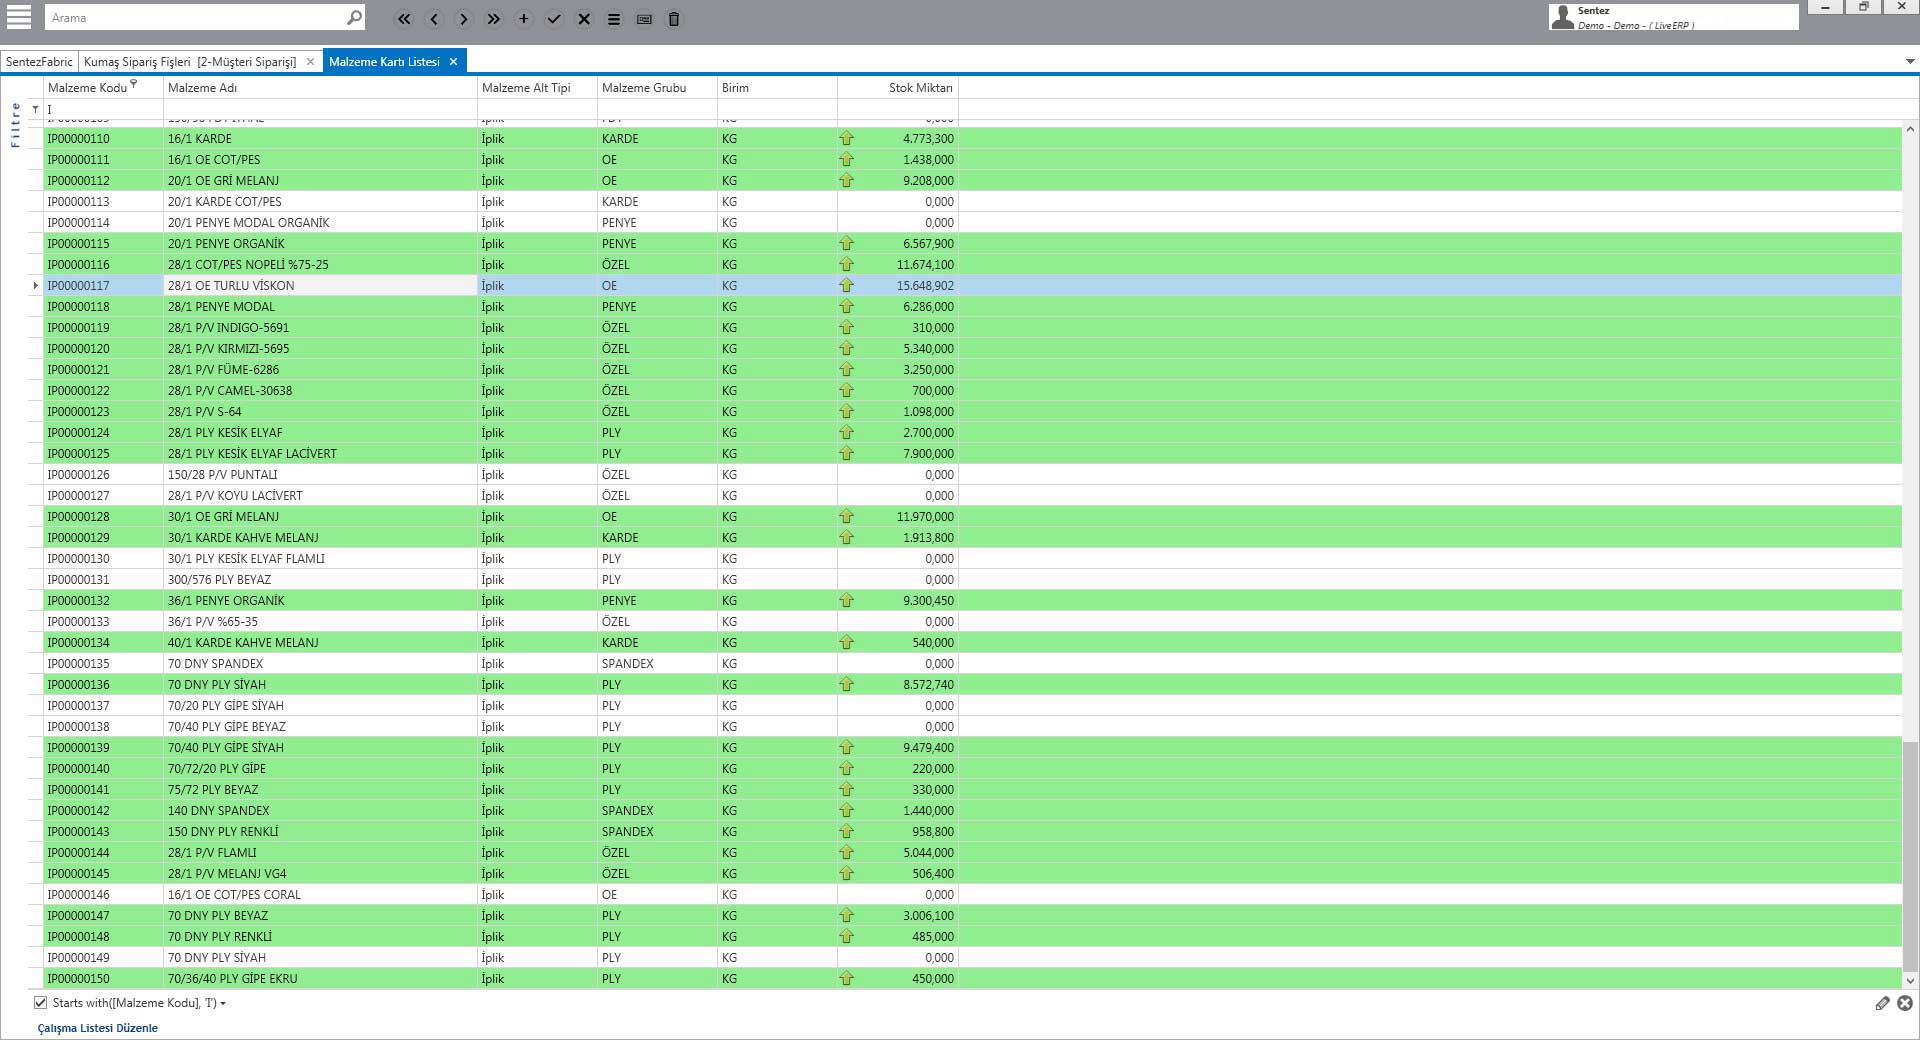Click the Arama search input field

[195, 18]
